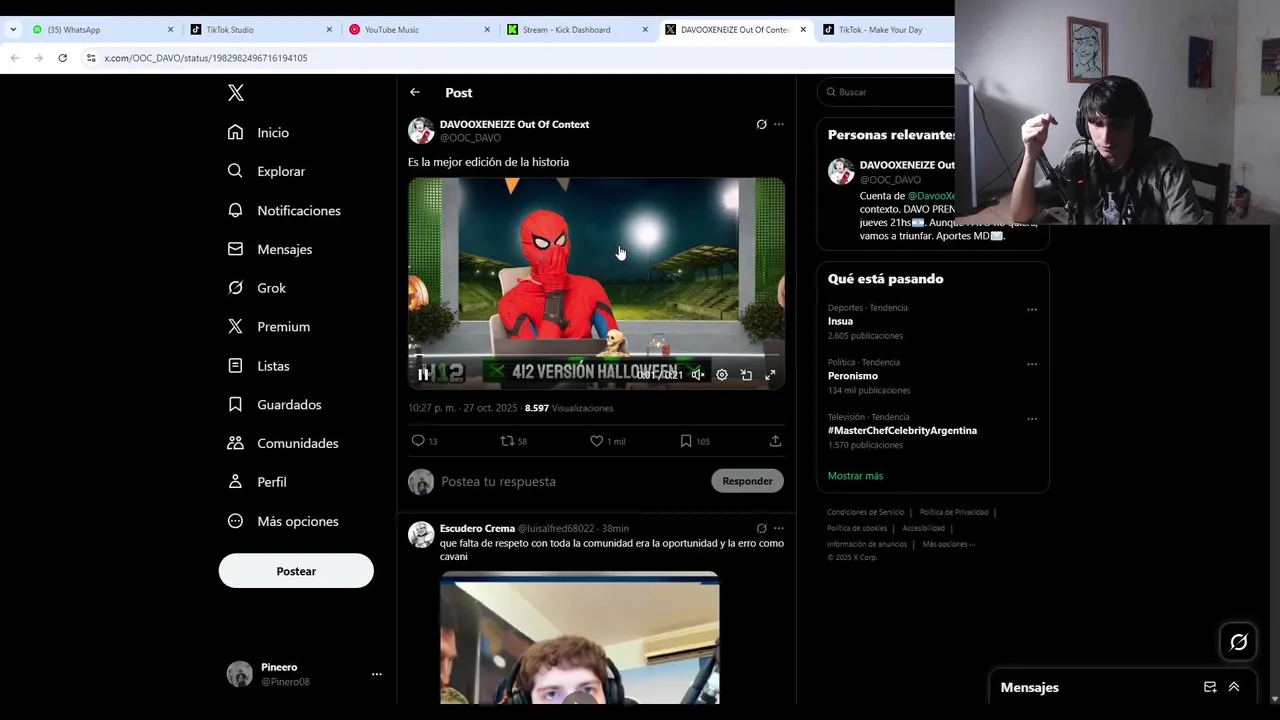Screen dimensions: 1280x720
Task: Open Mensajes in the sidebar
Action: (271, 249)
